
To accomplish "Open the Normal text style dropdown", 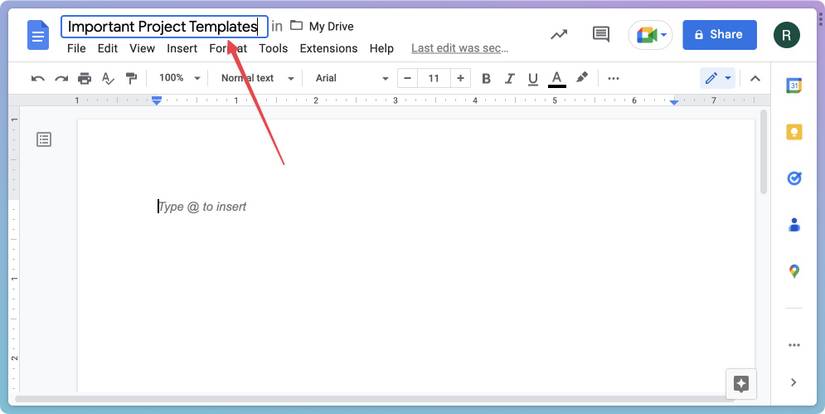I will (257, 78).
